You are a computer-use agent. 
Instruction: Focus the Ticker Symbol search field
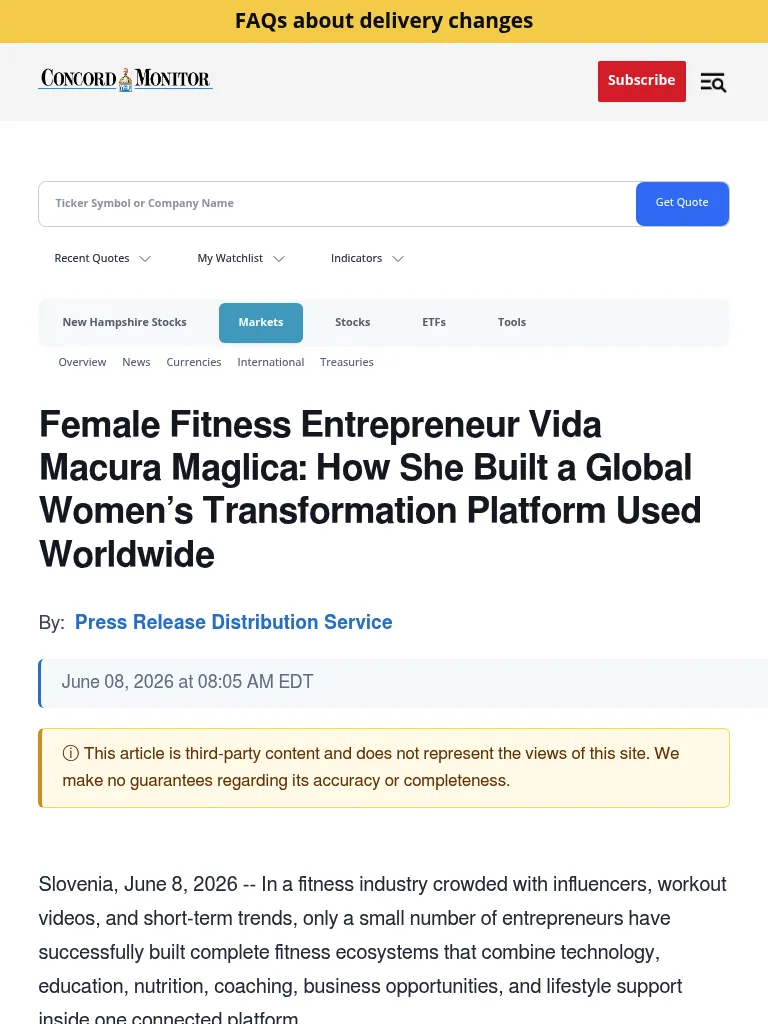(337, 204)
